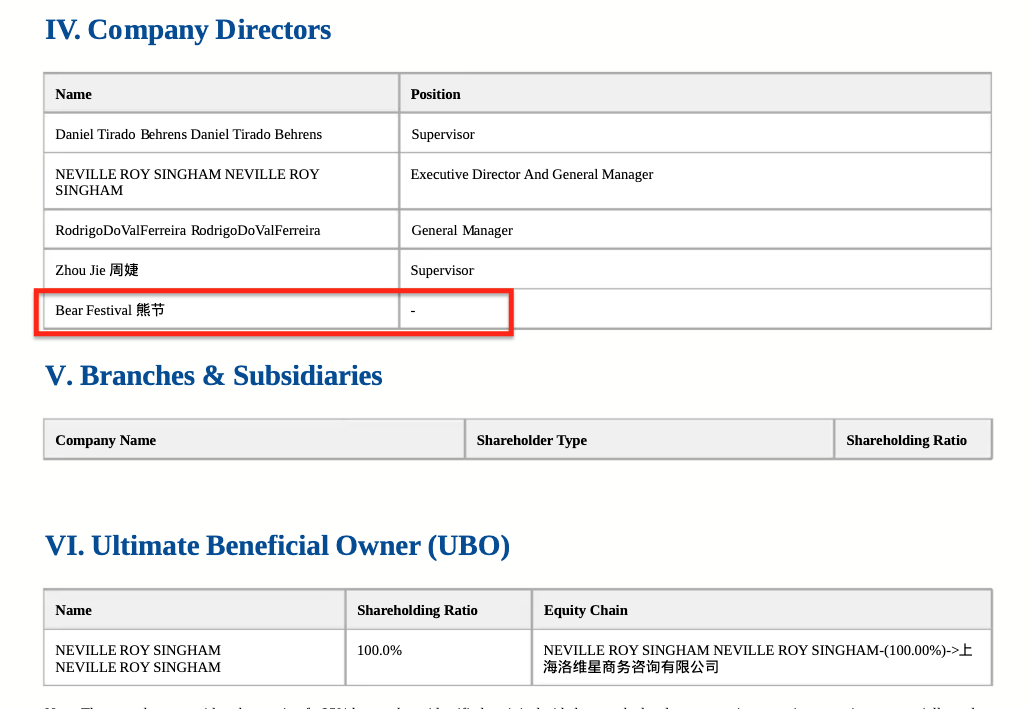Image resolution: width=1030 pixels, height=709 pixels.
Task: Click the equity chain text with 上海洛维星商务咨询有限公司
Action: point(758,658)
